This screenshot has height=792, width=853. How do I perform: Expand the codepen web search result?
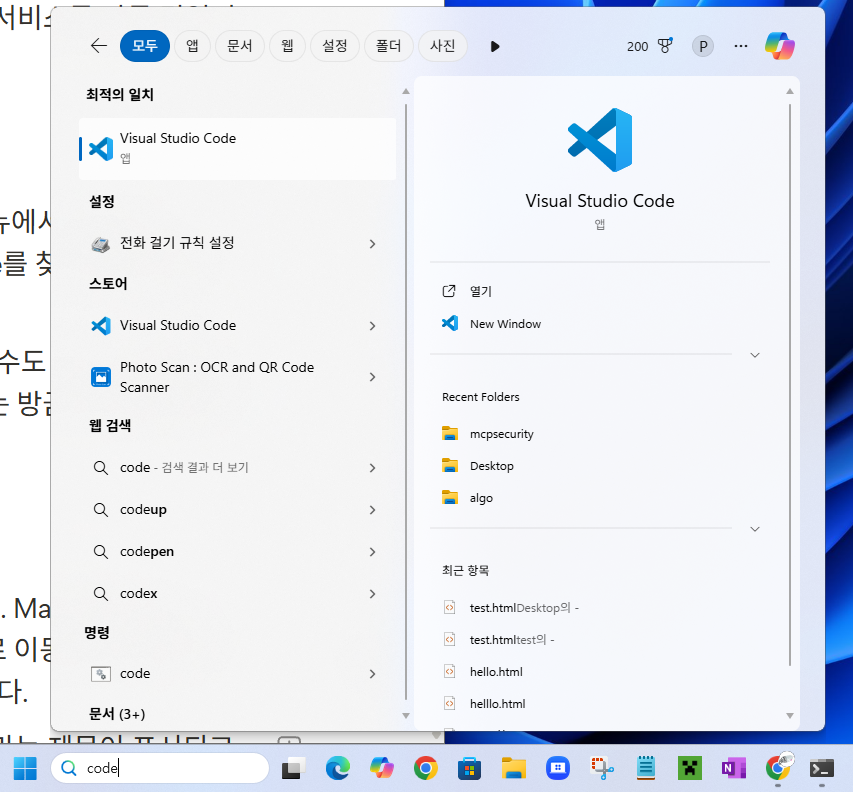(372, 552)
